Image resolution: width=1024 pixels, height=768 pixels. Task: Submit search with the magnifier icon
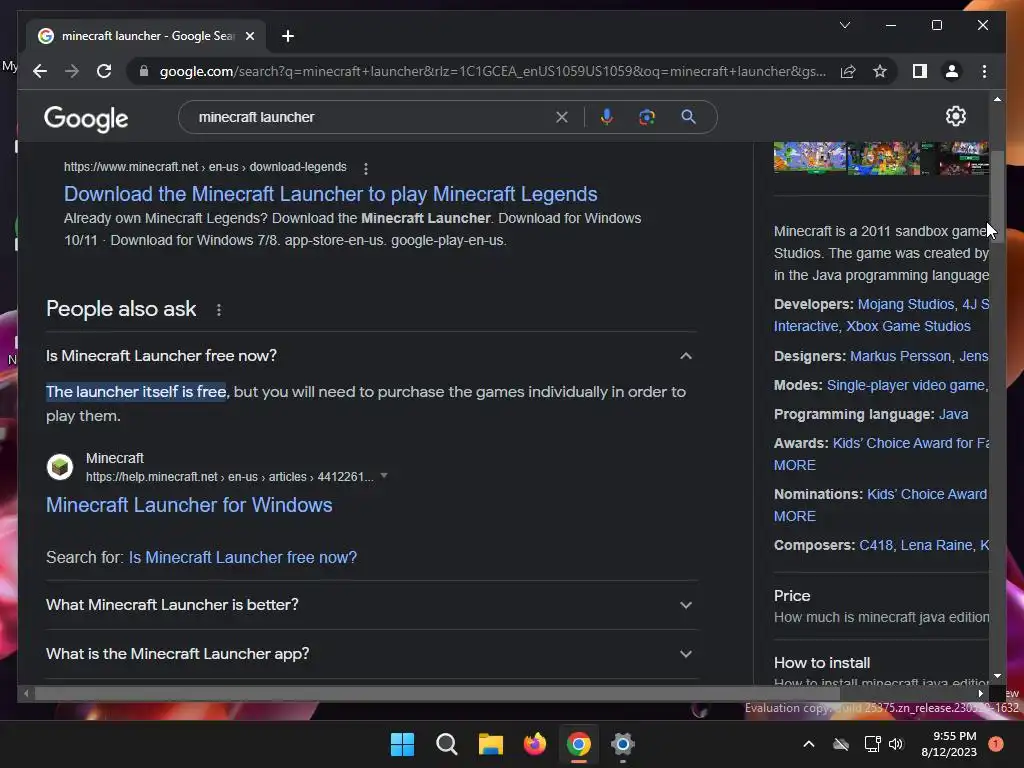click(688, 117)
